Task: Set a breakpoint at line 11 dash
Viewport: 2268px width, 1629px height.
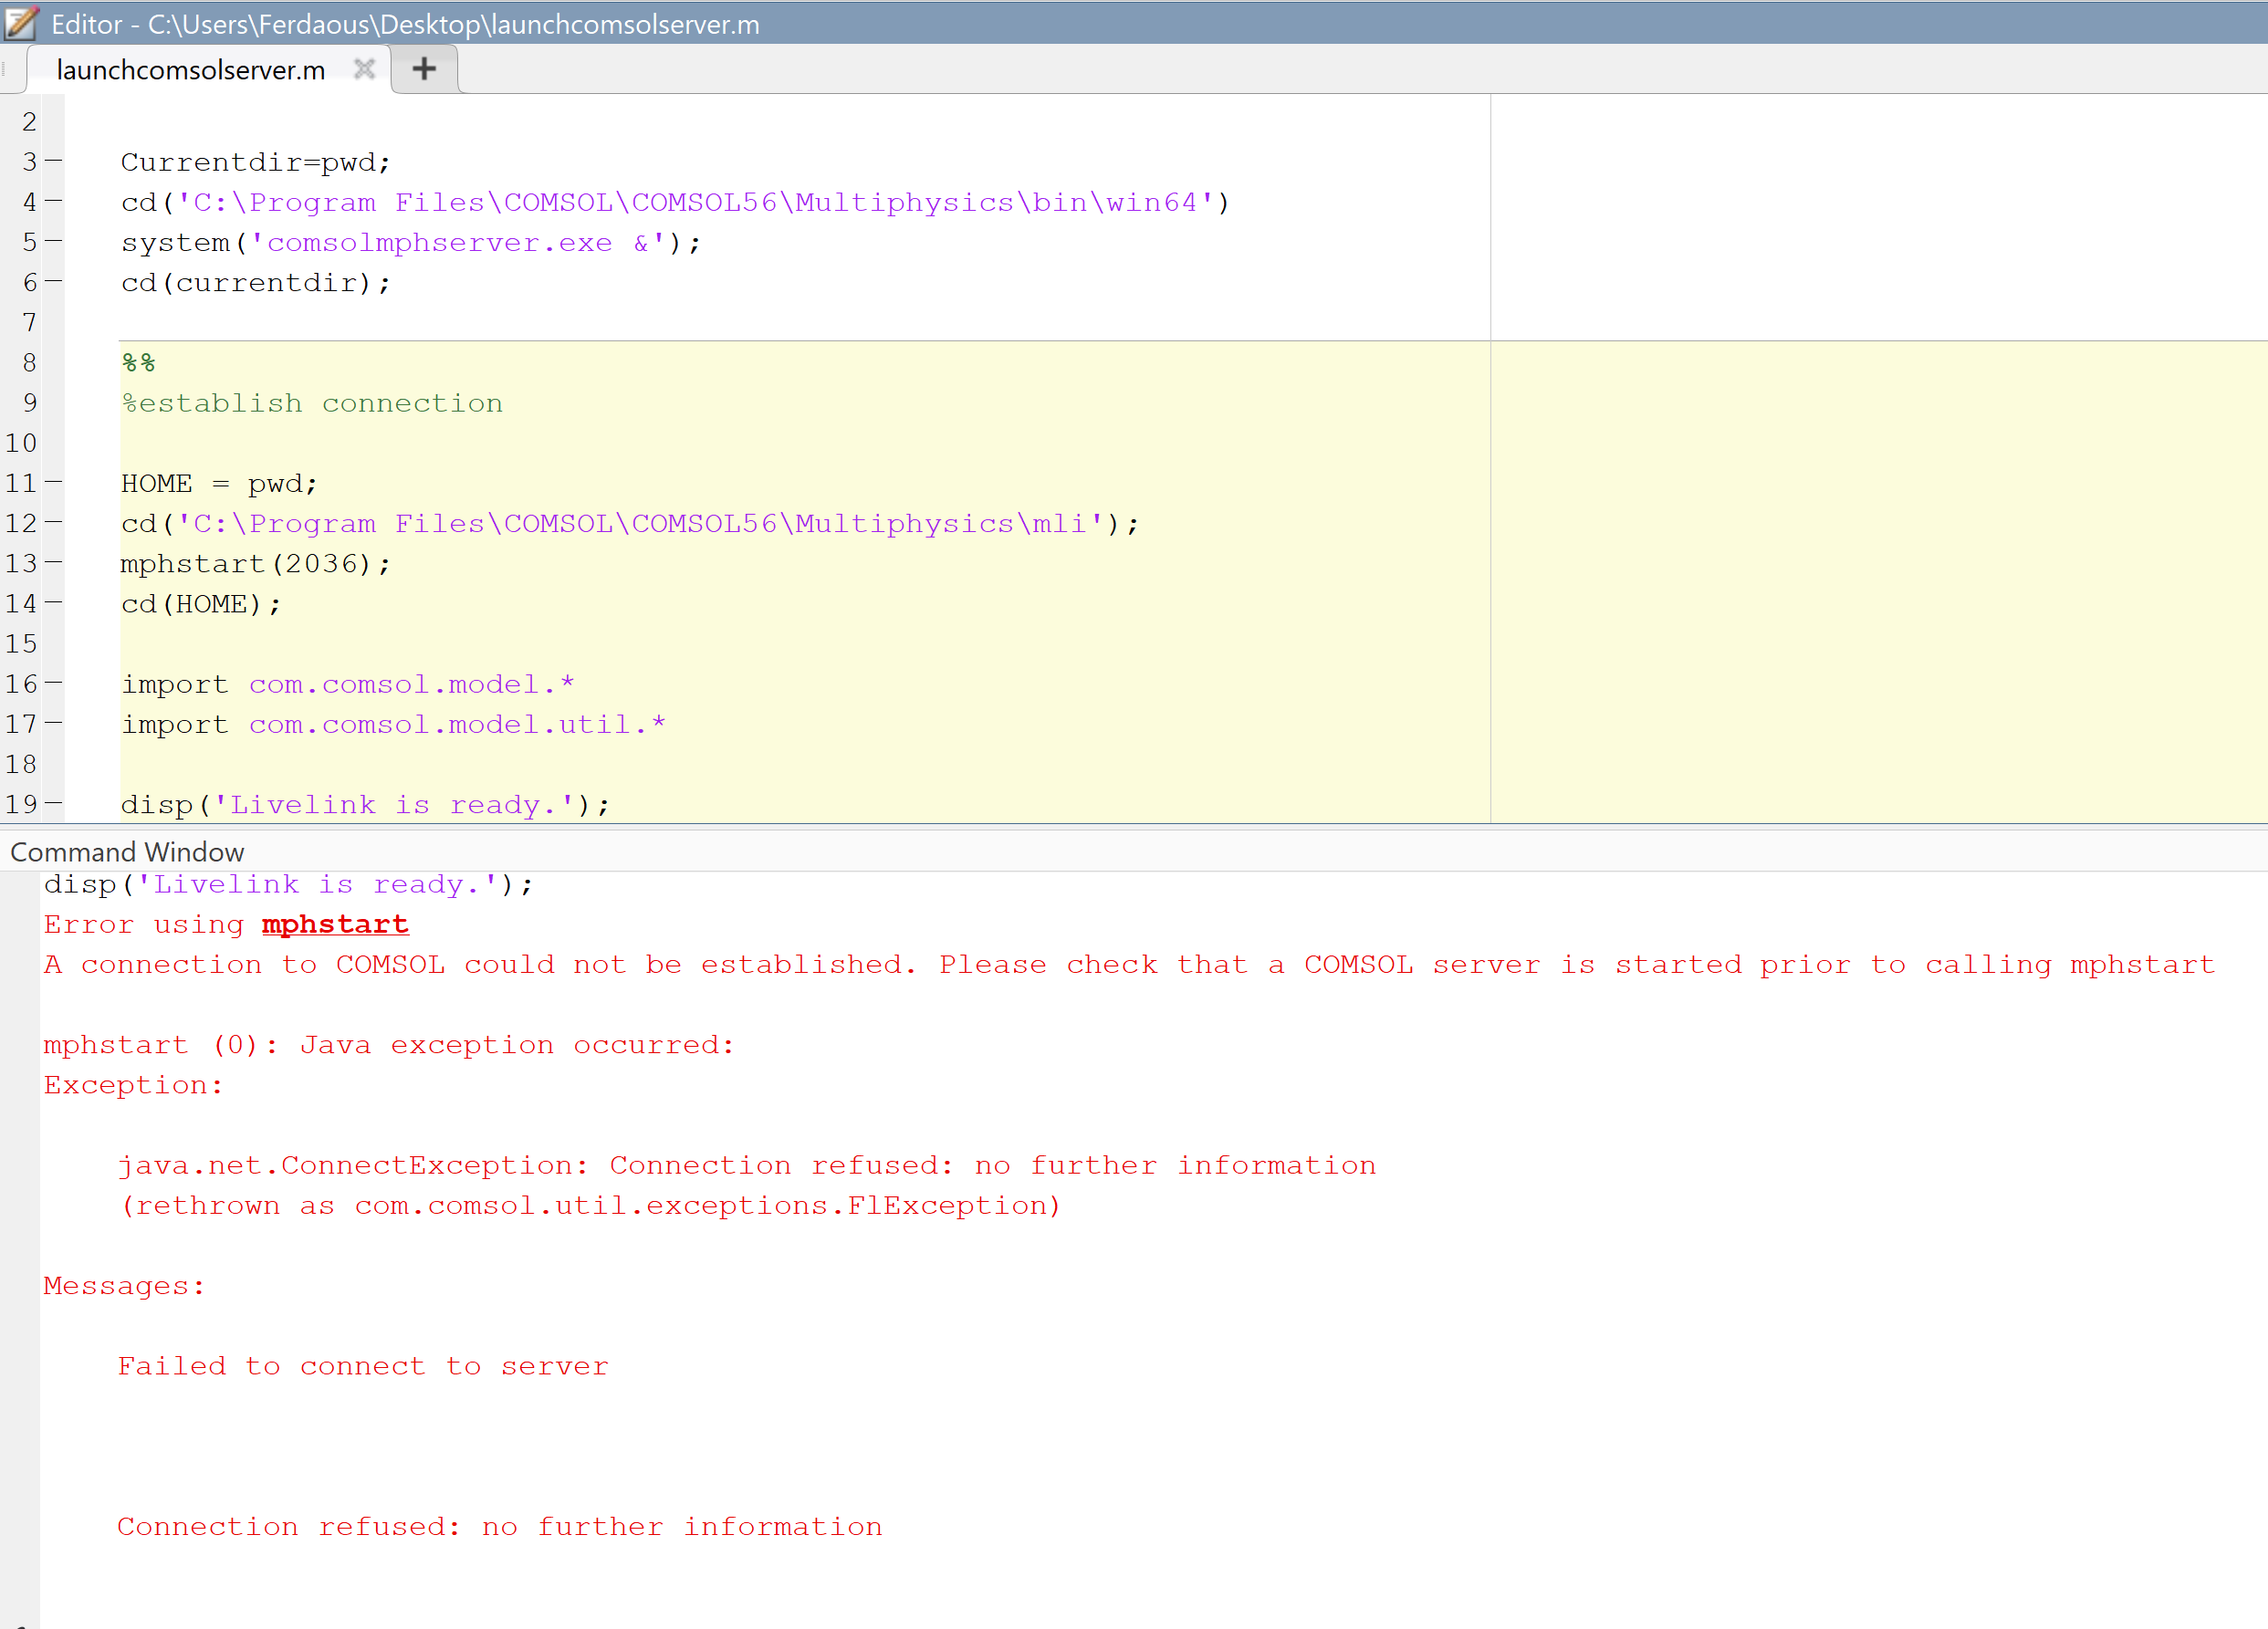Action: 54,483
